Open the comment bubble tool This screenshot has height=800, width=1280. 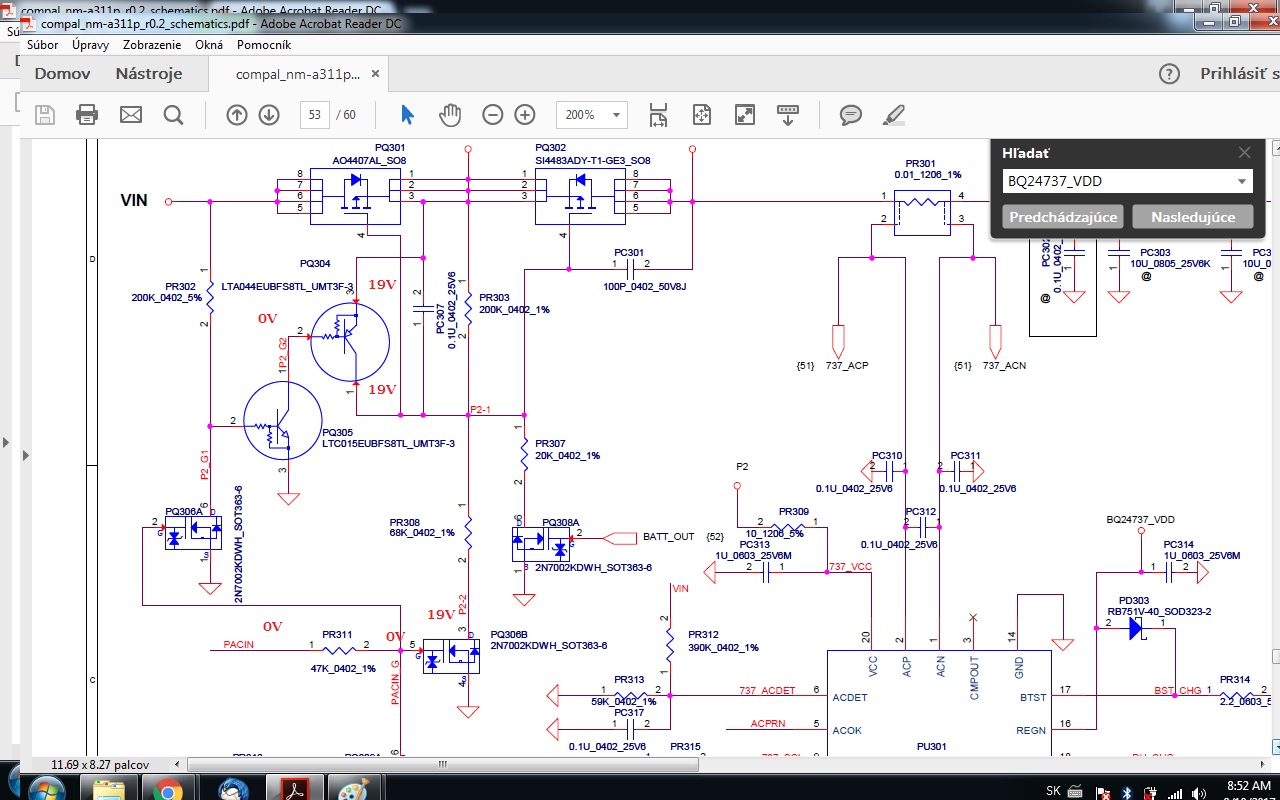click(851, 115)
